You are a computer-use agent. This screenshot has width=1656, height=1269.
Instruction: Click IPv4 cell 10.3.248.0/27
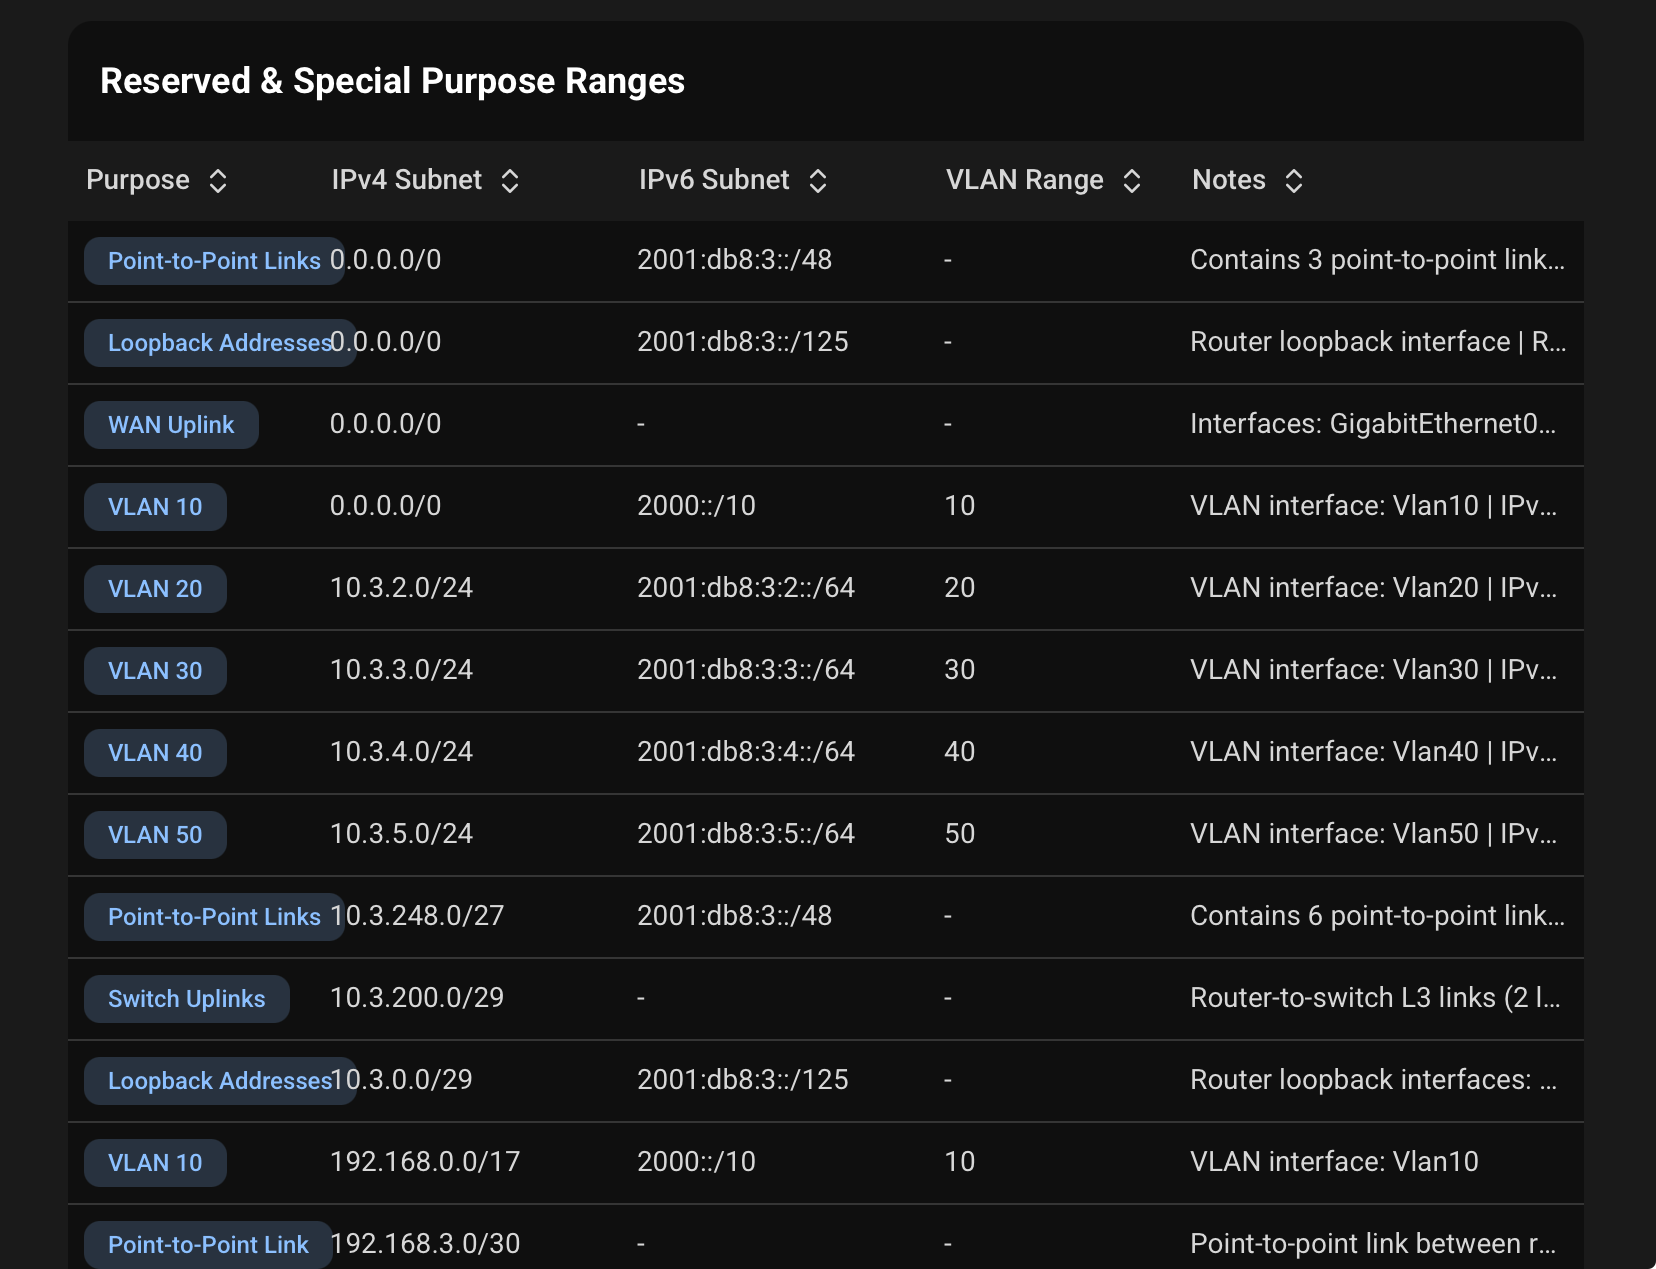417,916
